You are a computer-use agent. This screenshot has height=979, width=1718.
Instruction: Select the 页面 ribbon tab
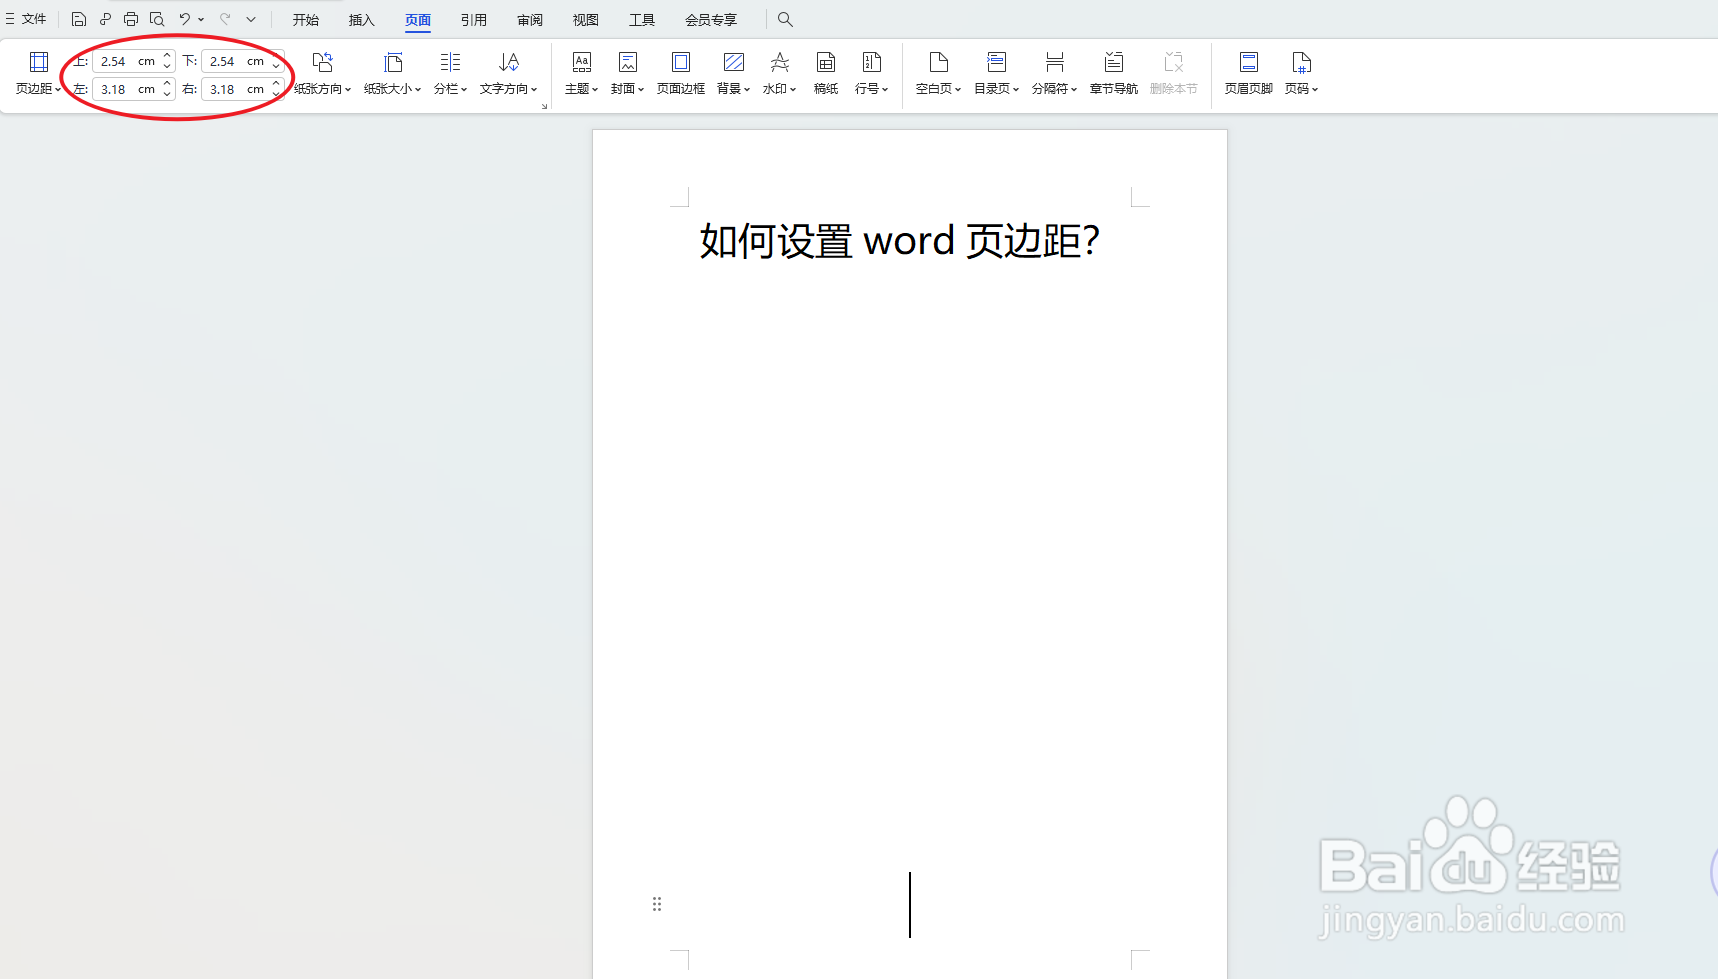418,20
